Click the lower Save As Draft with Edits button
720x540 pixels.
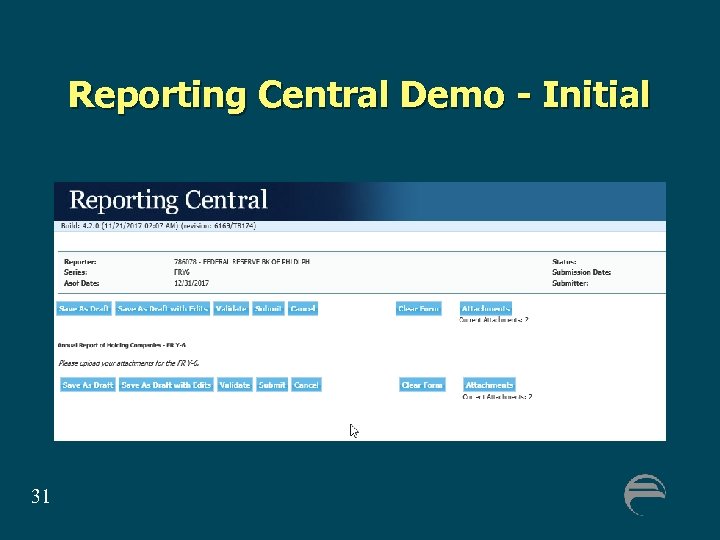pos(166,385)
